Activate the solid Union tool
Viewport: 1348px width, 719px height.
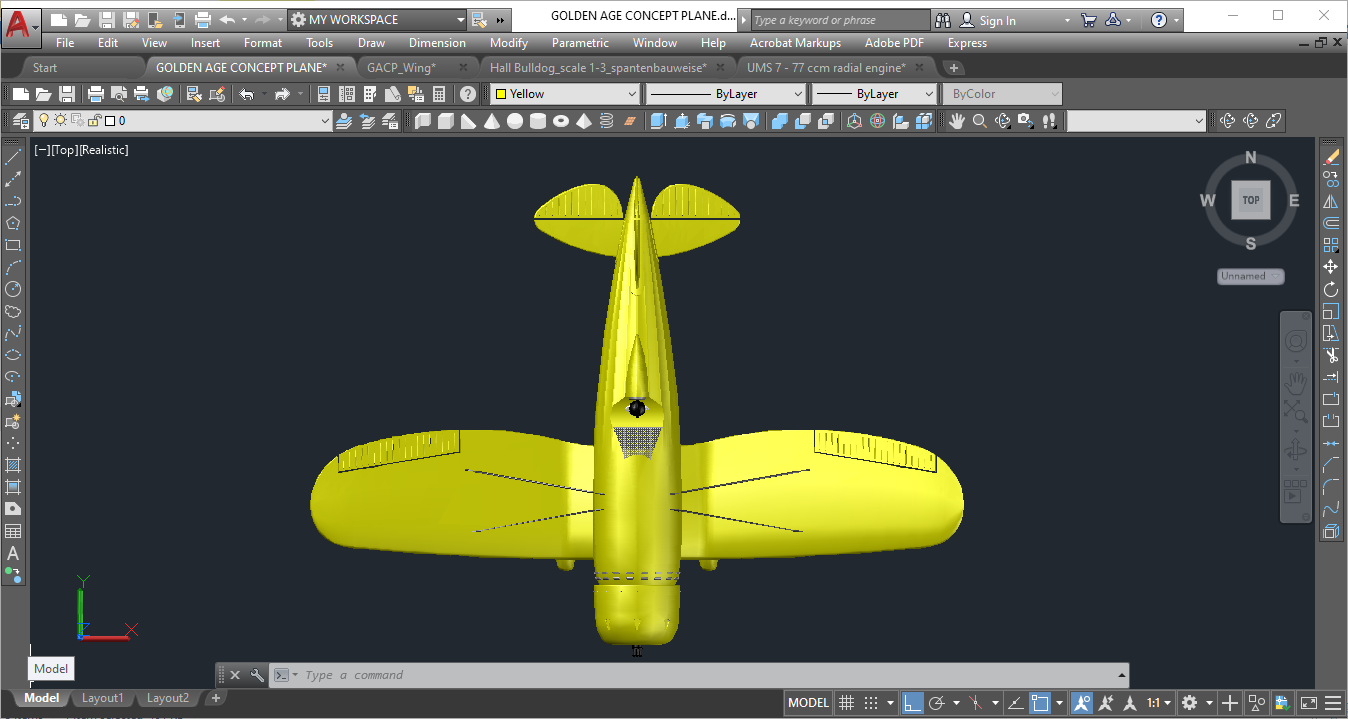tap(779, 121)
